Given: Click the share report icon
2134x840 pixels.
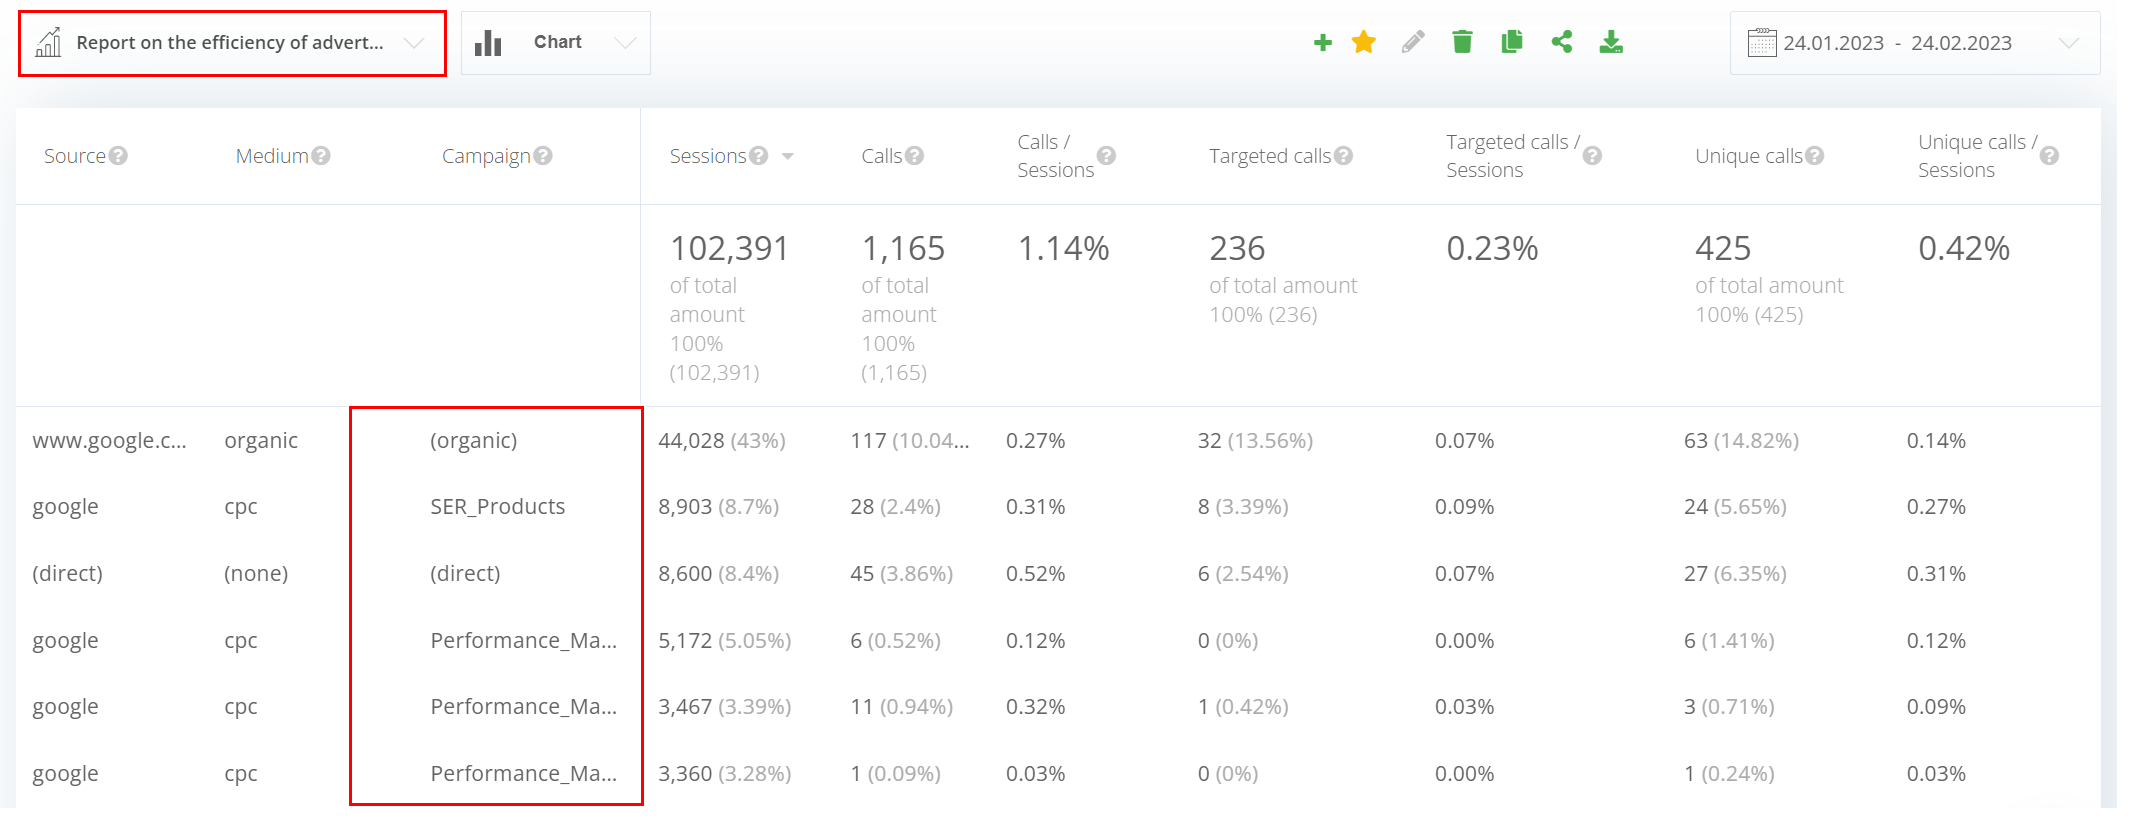Looking at the screenshot, I should tap(1562, 42).
